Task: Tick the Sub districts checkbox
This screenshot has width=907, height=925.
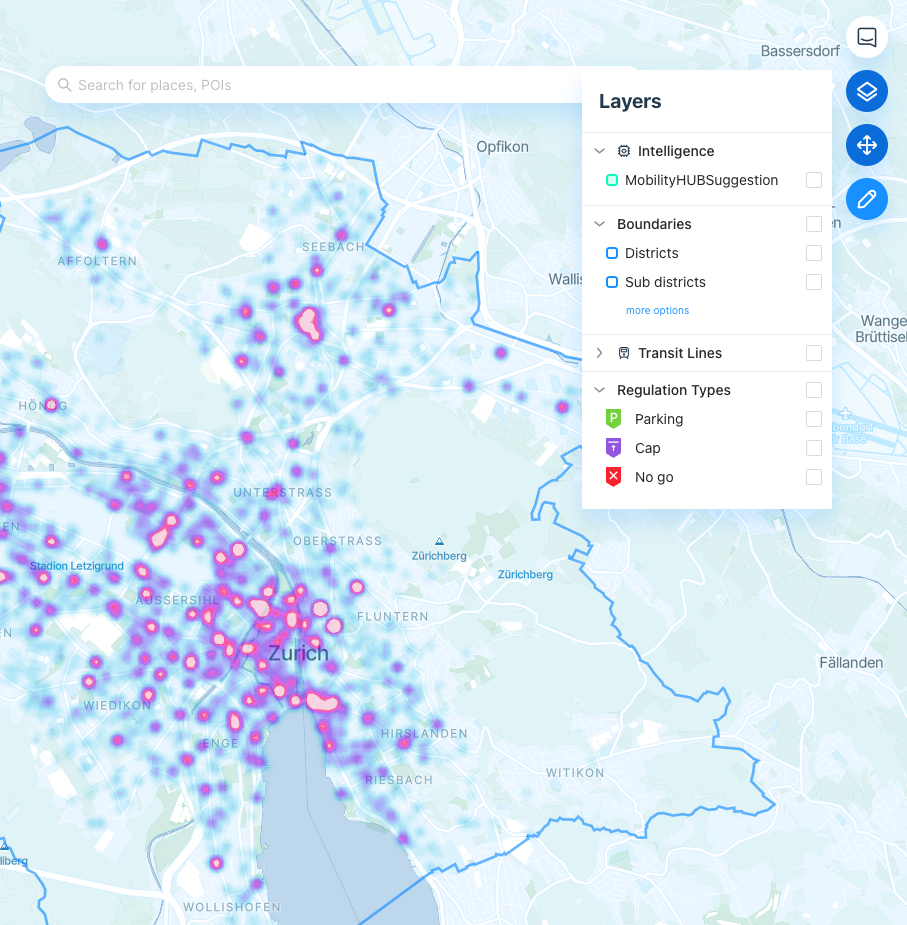Action: 814,282
